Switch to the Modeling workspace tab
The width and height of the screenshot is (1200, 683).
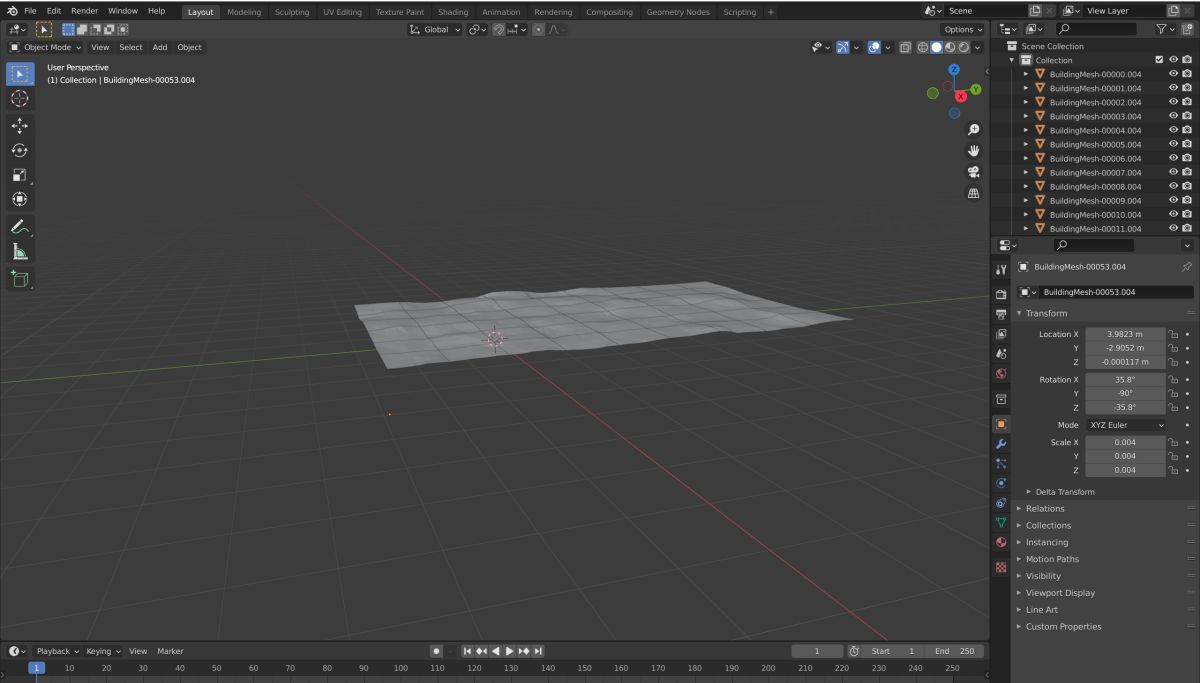click(x=244, y=12)
